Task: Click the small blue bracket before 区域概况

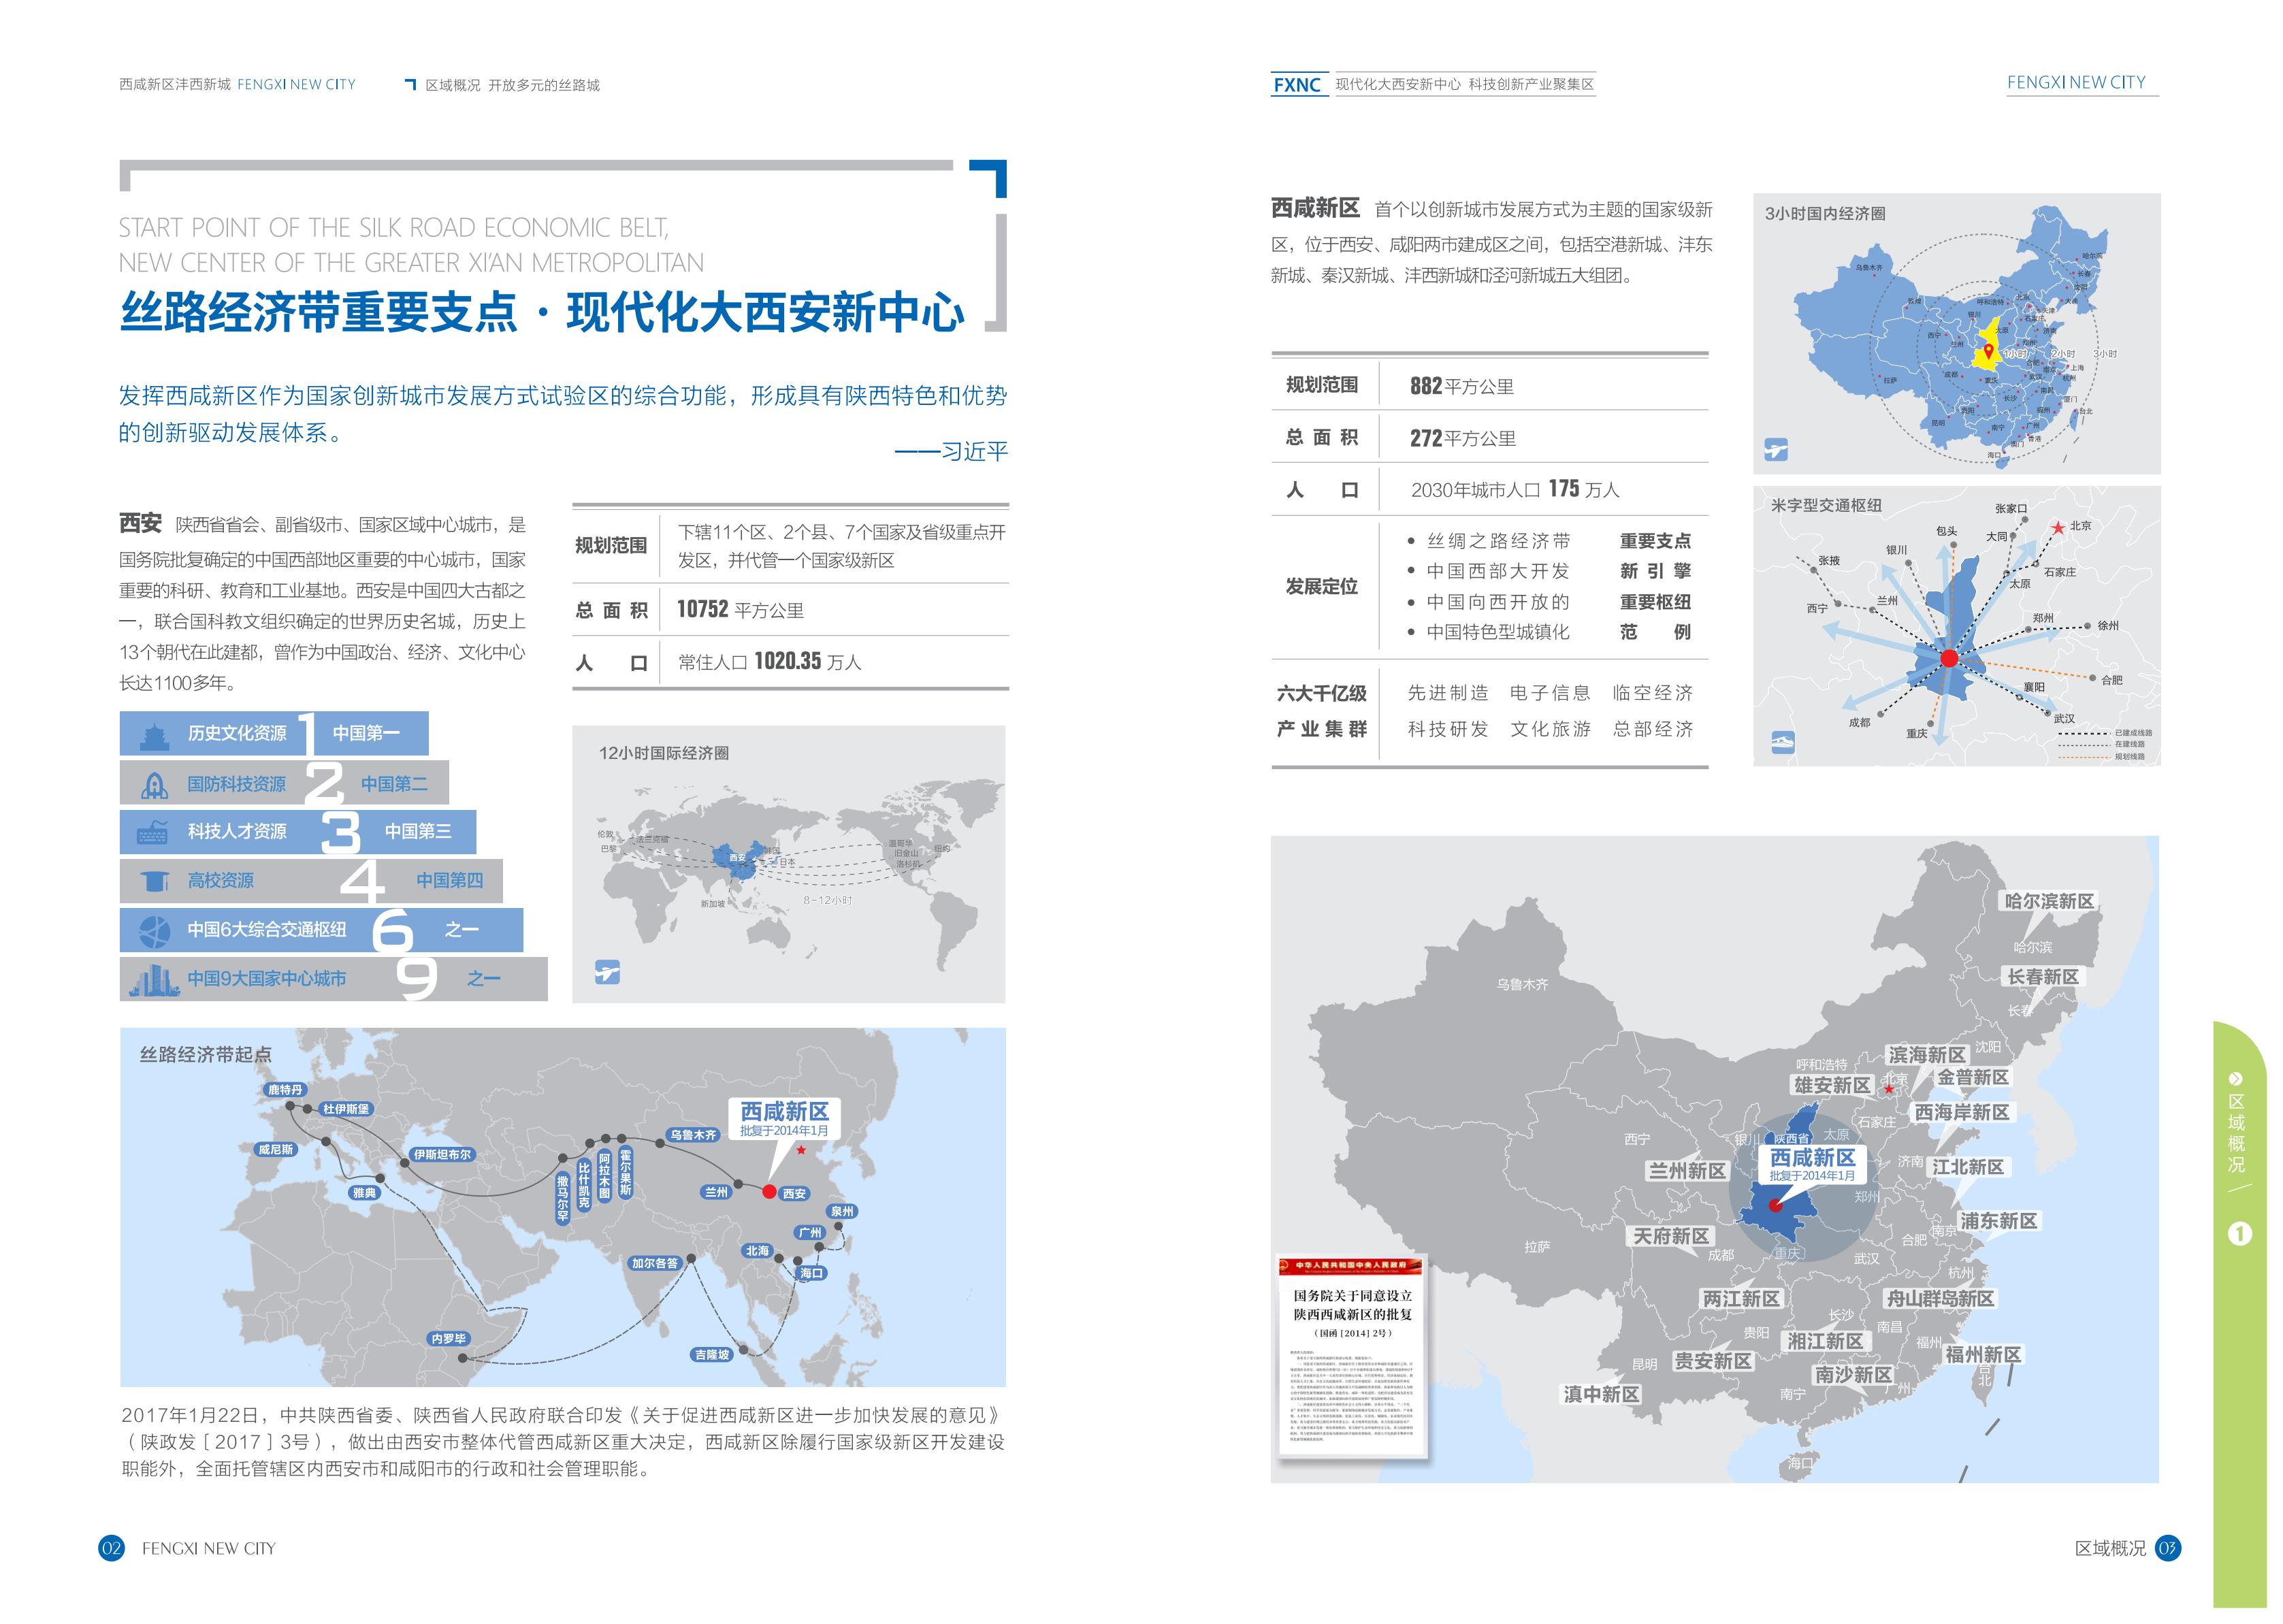Action: tap(410, 85)
